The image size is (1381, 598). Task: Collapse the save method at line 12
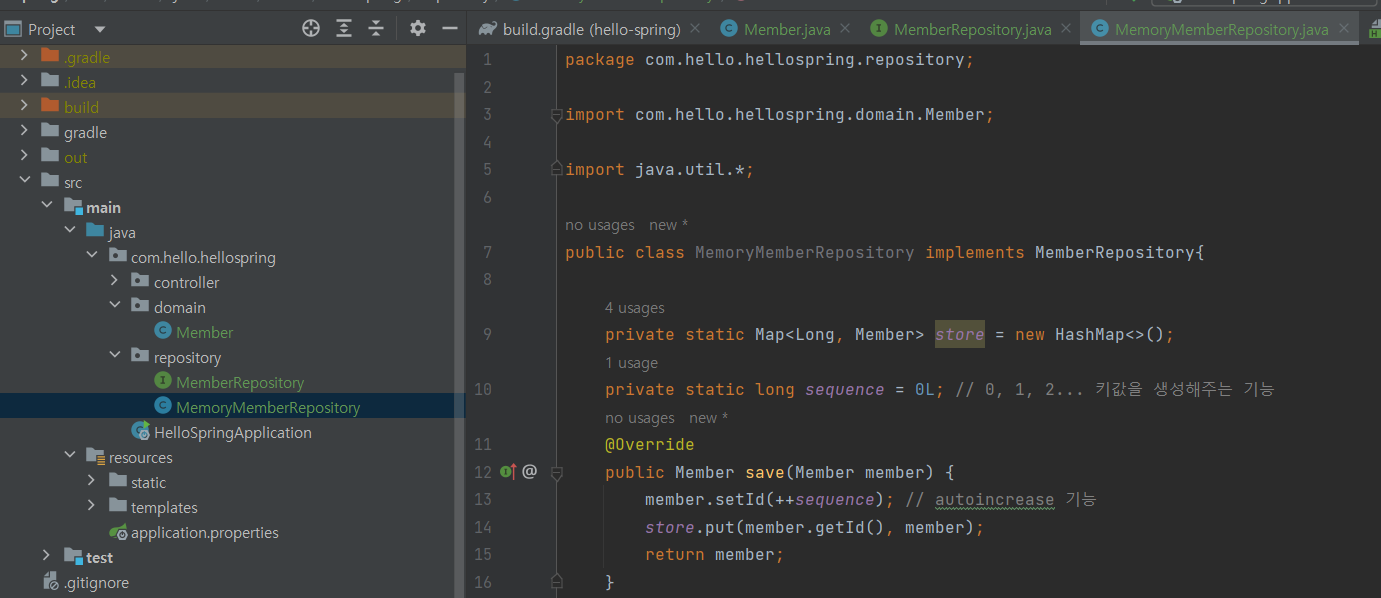(557, 472)
